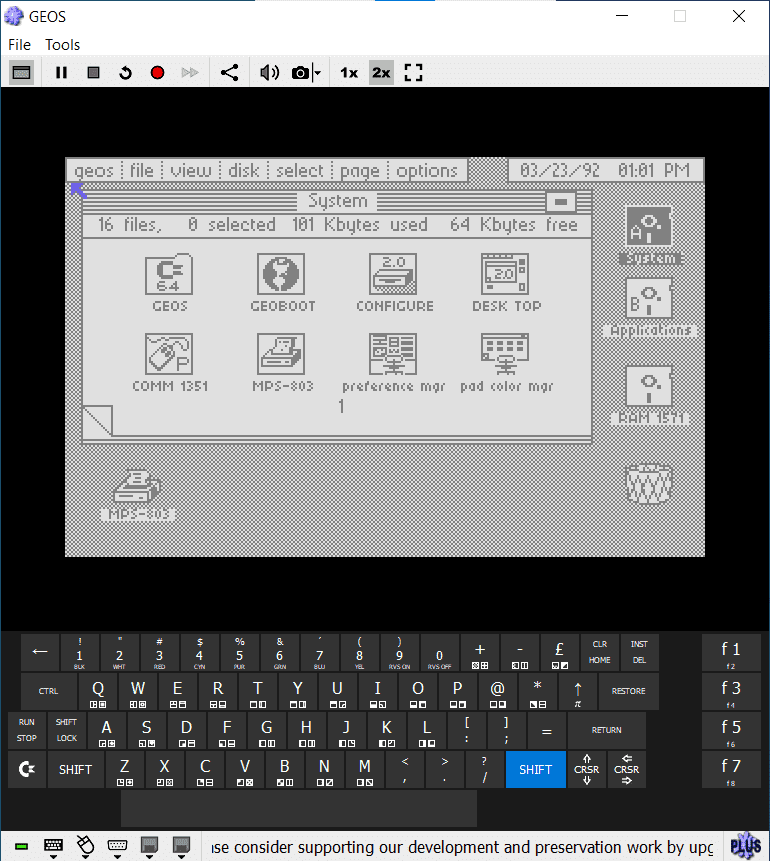The width and height of the screenshot is (770, 861).
Task: Close the System disk window box
Action: tap(561, 202)
